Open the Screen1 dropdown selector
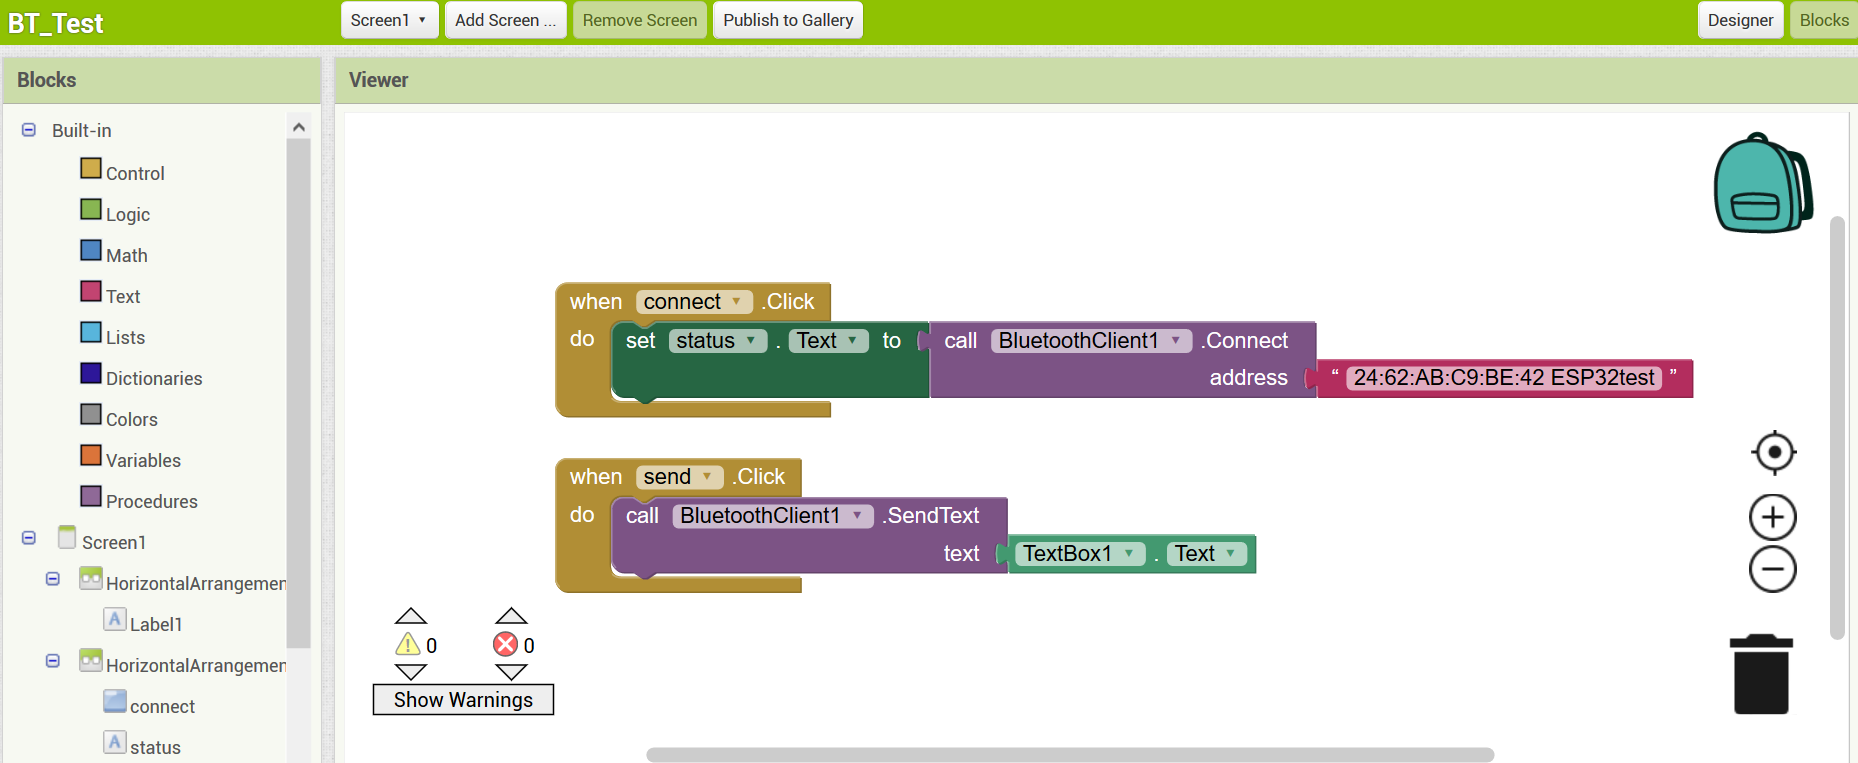Image resolution: width=1858 pixels, height=763 pixels. [x=389, y=20]
